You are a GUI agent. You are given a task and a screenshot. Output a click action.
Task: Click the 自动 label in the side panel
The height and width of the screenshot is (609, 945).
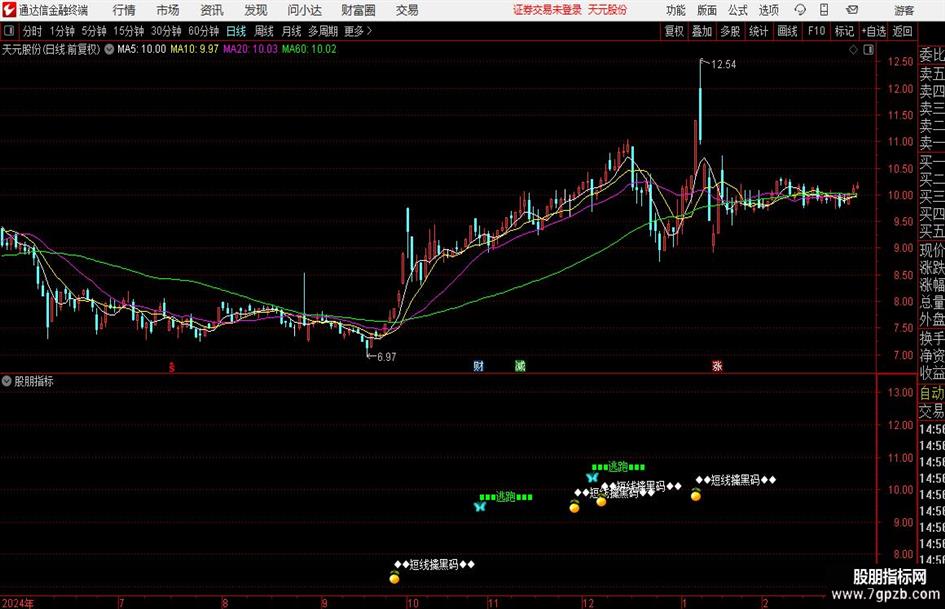coord(932,393)
